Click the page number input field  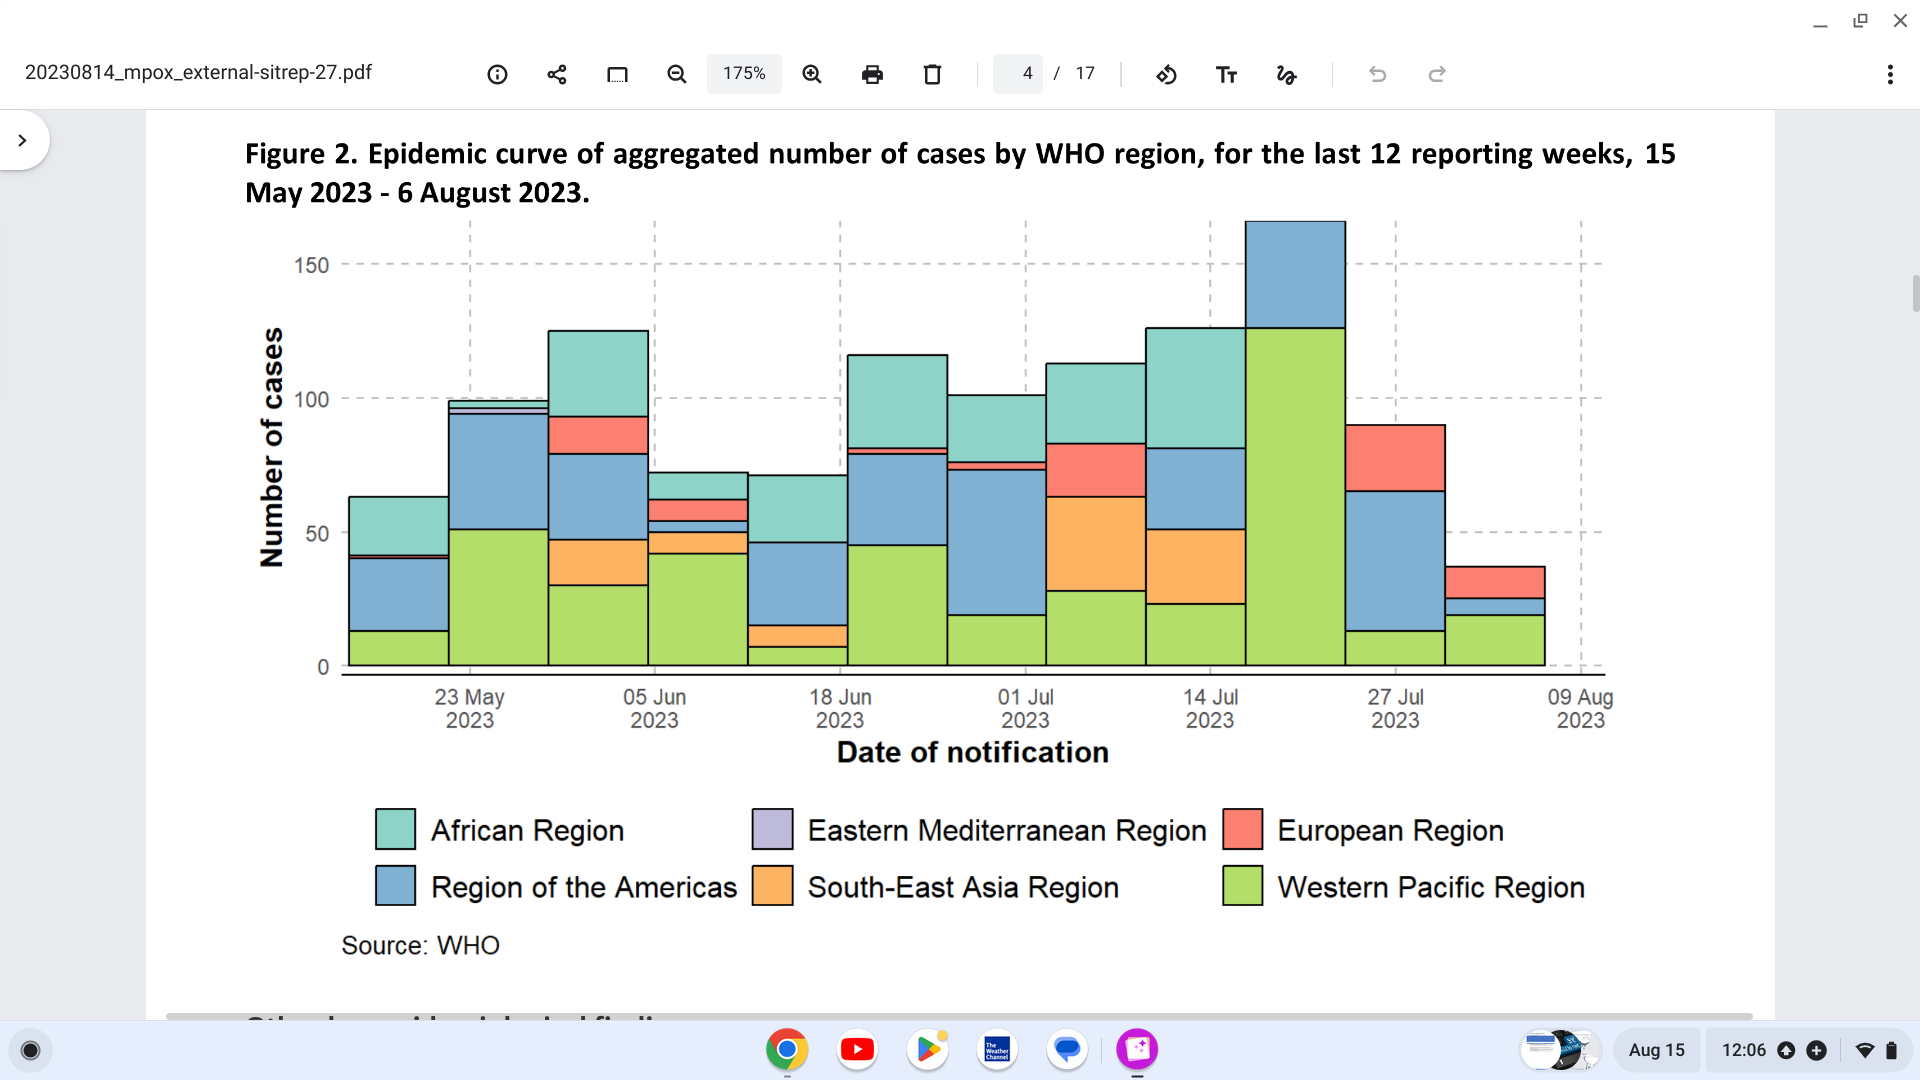tap(1018, 74)
